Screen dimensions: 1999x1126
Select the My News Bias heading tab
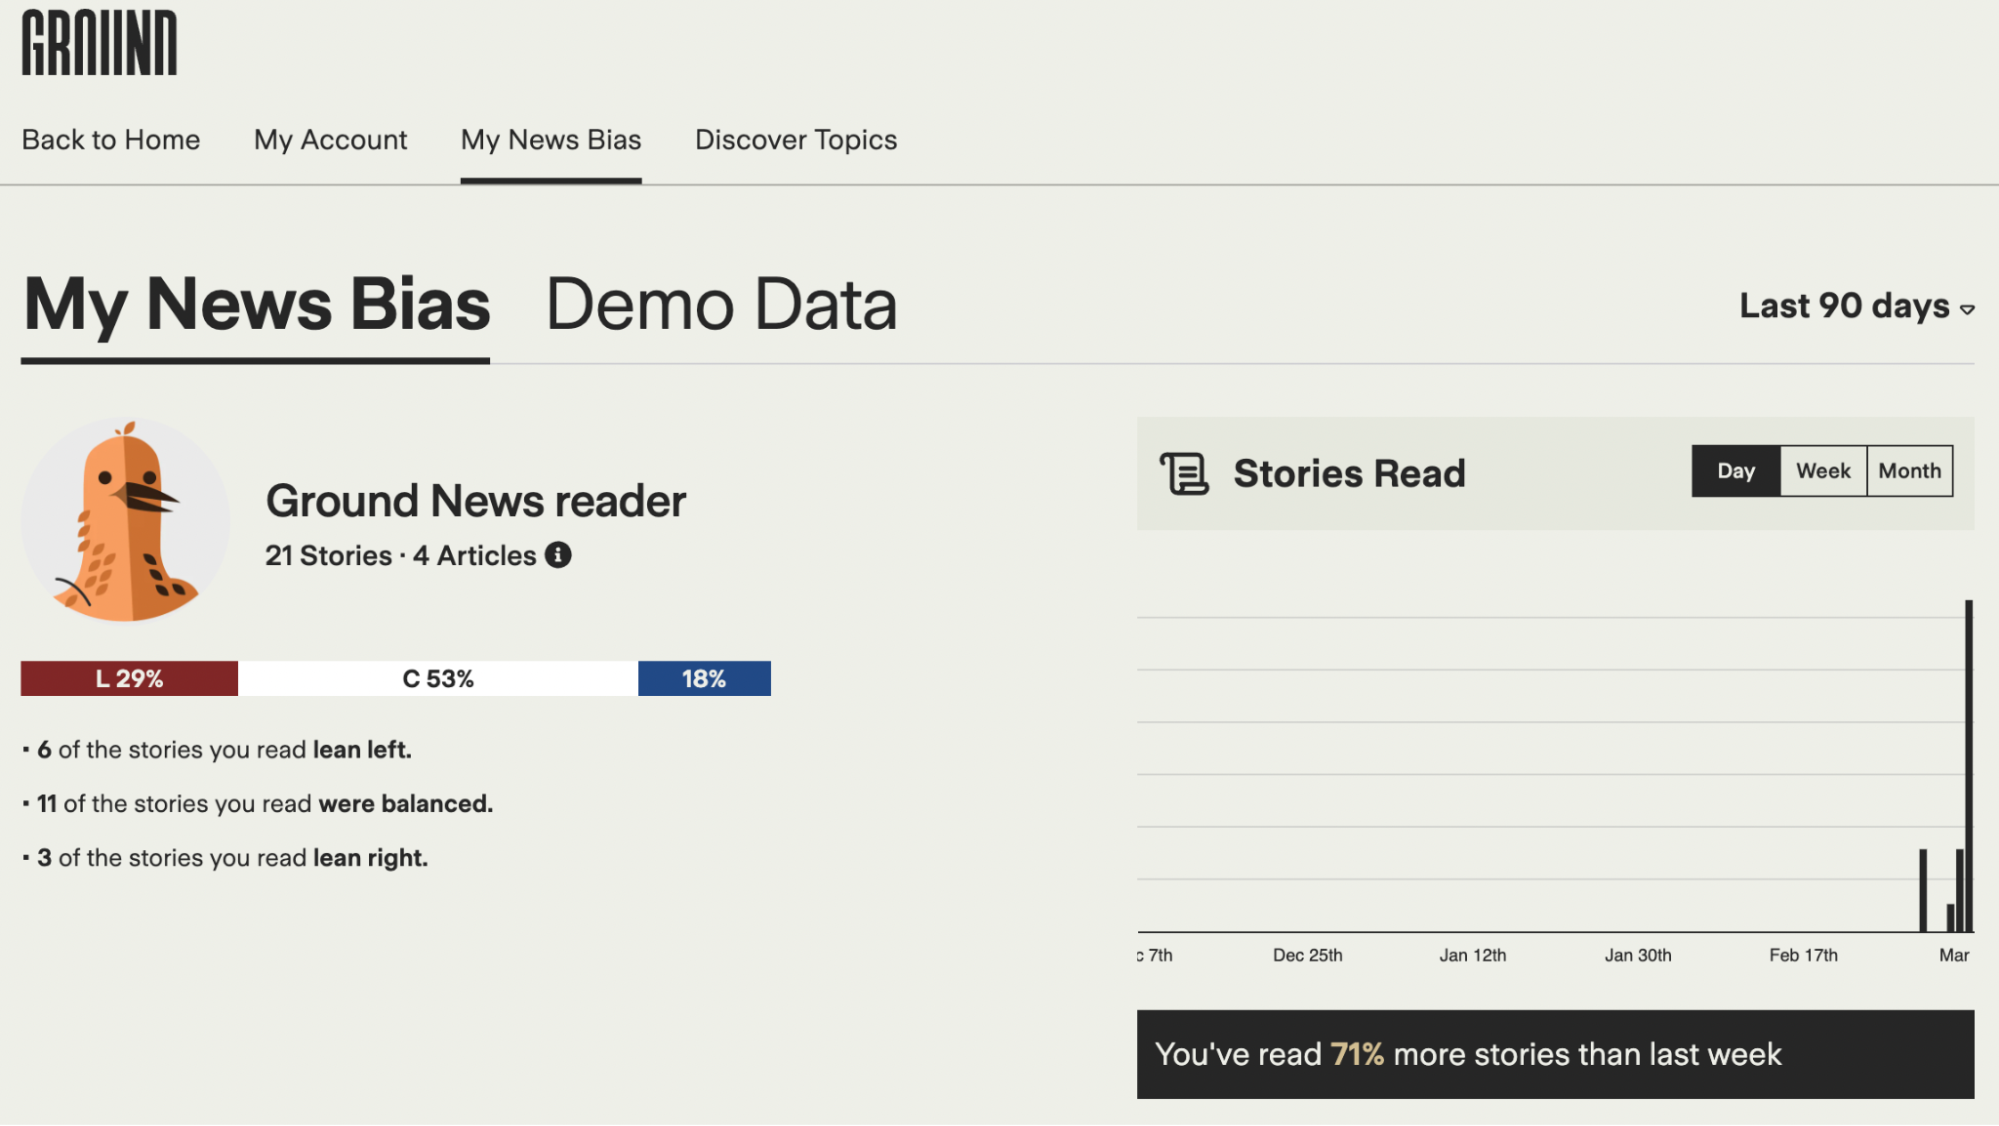coord(256,305)
